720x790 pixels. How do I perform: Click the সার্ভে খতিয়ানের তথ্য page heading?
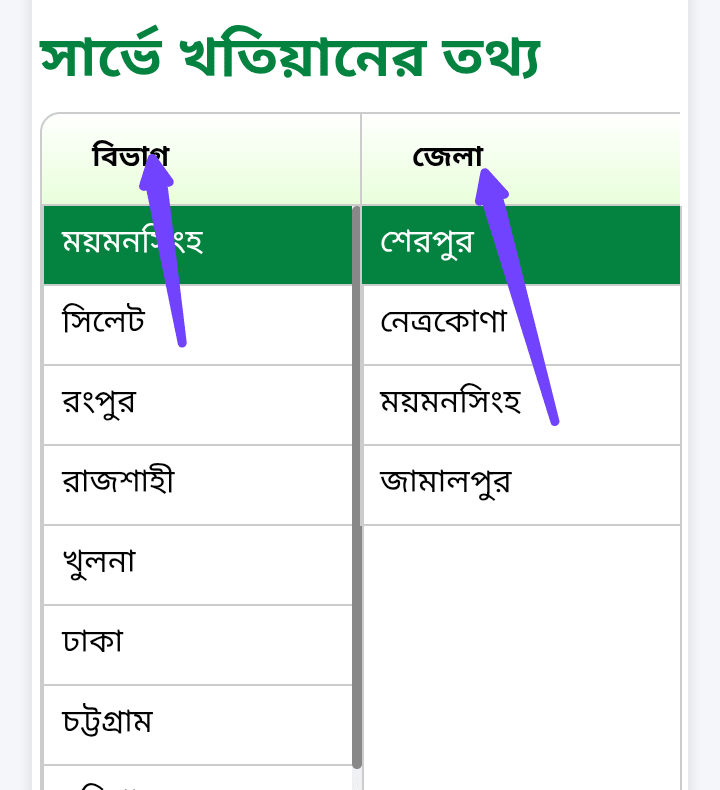point(290,58)
